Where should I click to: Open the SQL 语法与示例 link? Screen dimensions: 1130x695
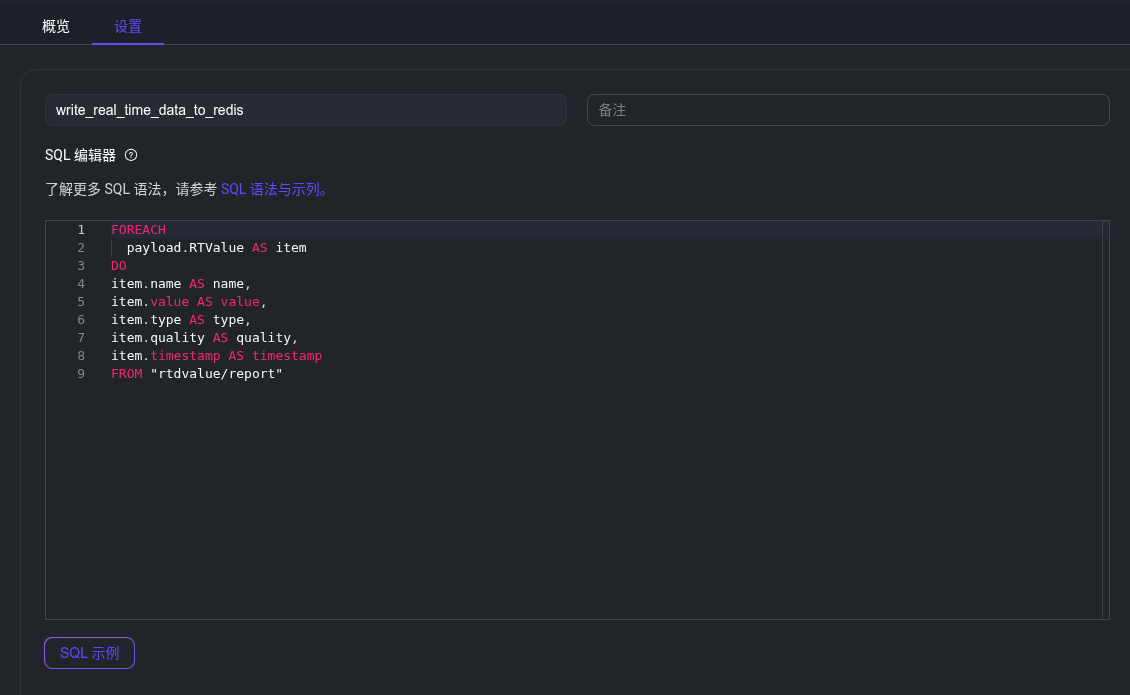pyautogui.click(x=274, y=190)
